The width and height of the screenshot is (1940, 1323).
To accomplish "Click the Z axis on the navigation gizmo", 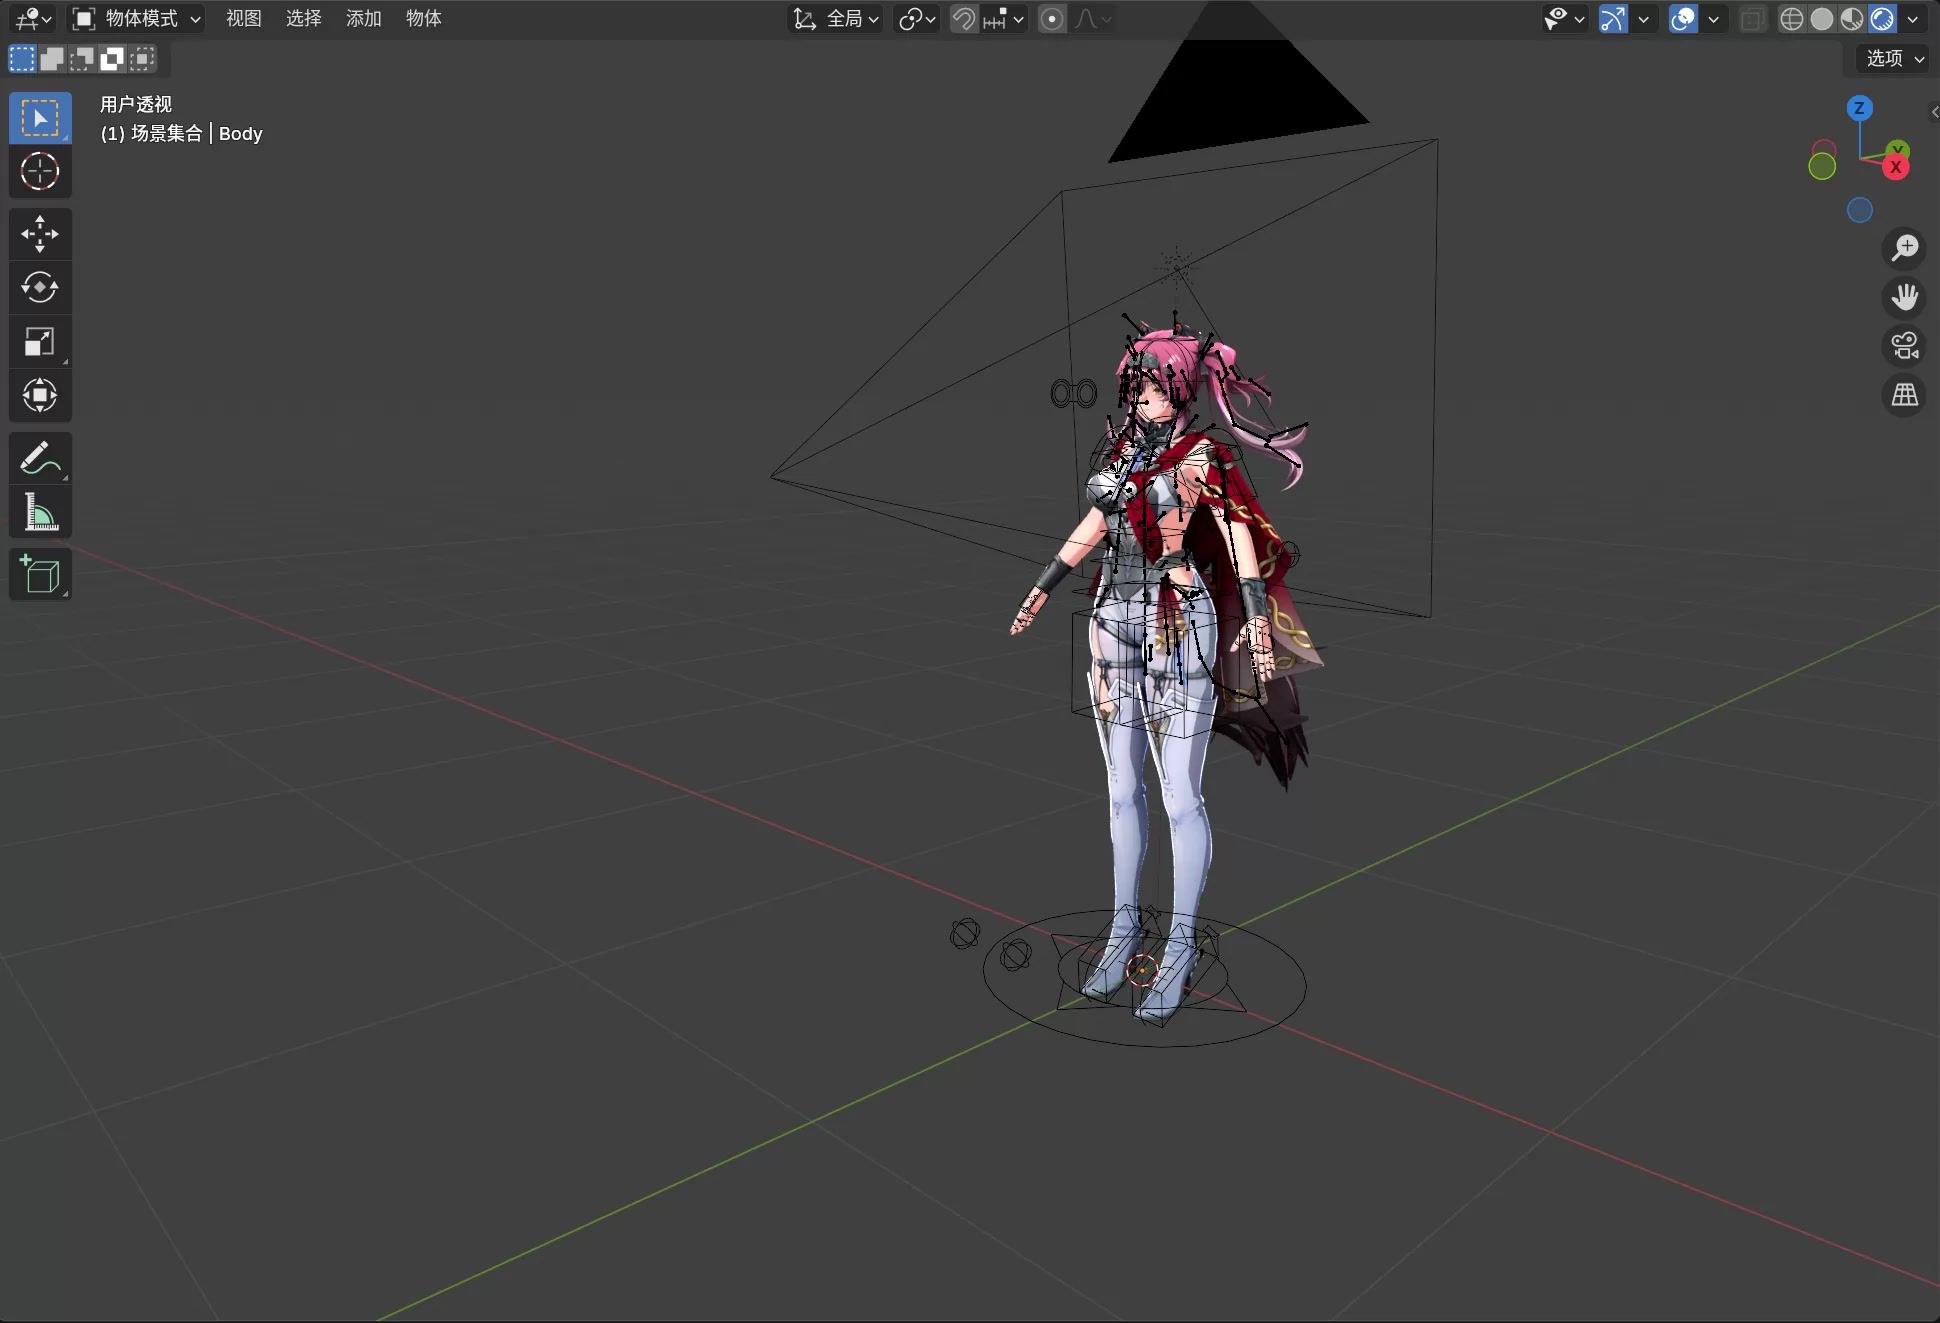I will click(1859, 108).
